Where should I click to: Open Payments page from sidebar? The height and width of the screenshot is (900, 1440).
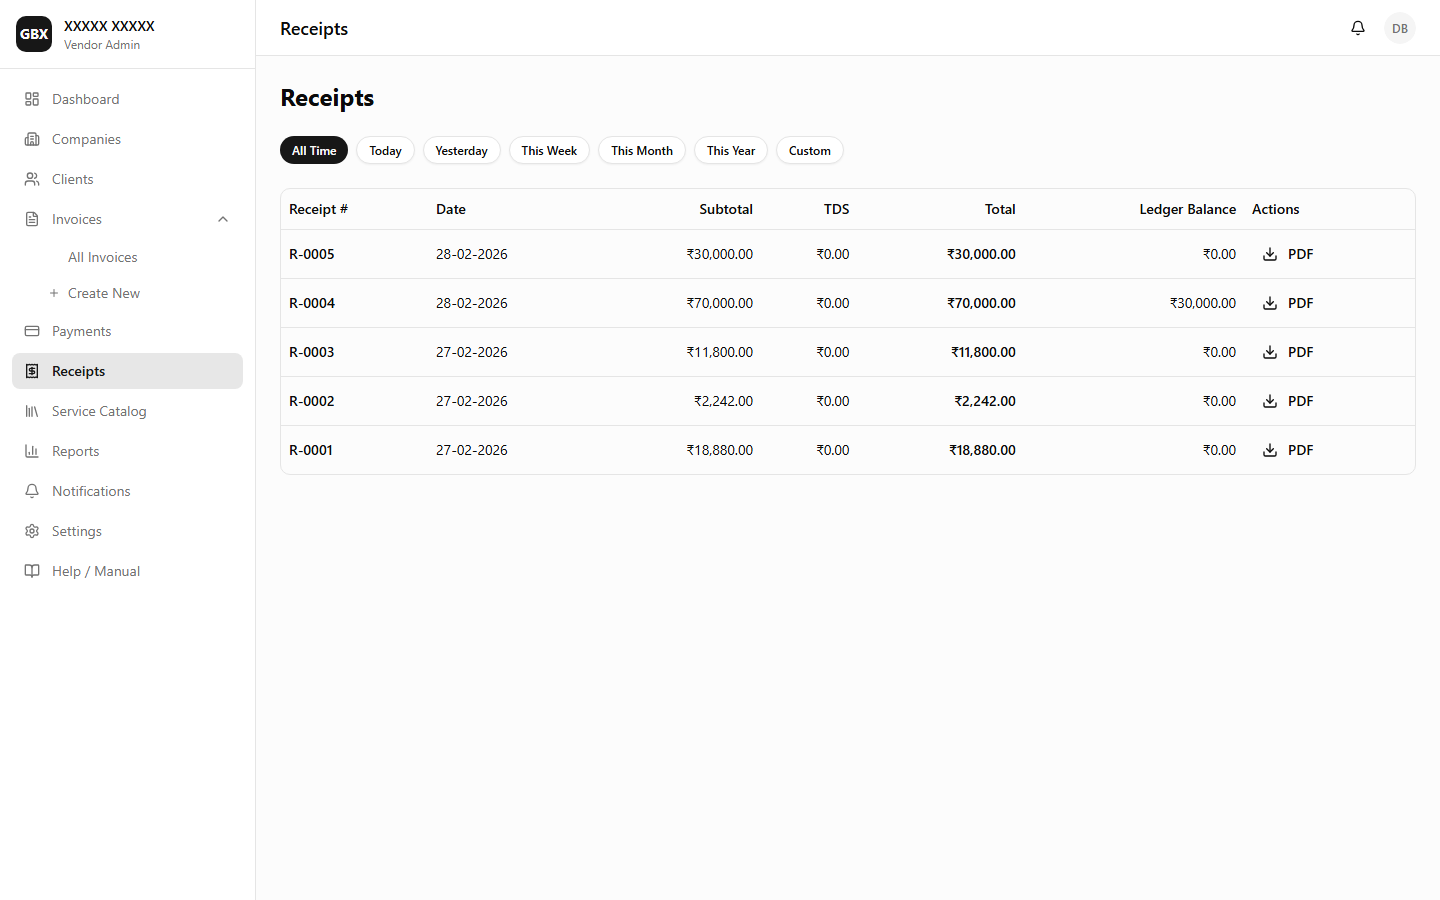click(127, 331)
